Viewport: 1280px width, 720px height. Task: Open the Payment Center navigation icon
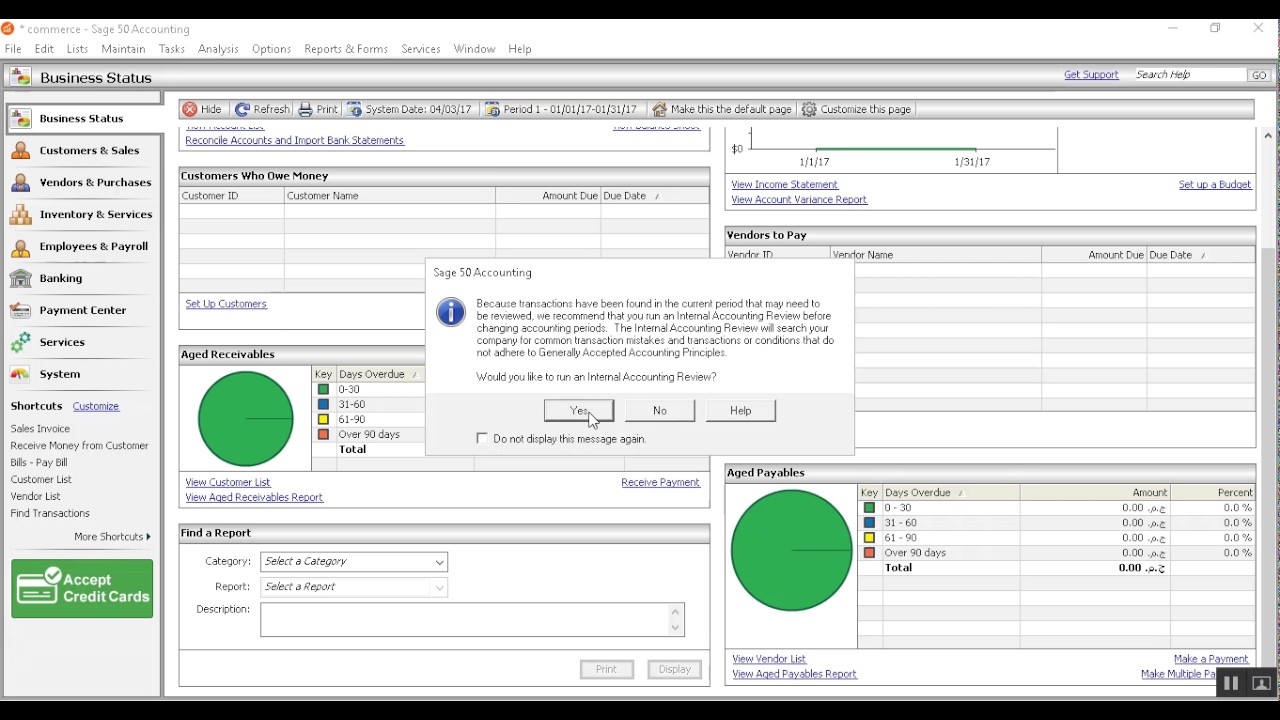pos(21,310)
